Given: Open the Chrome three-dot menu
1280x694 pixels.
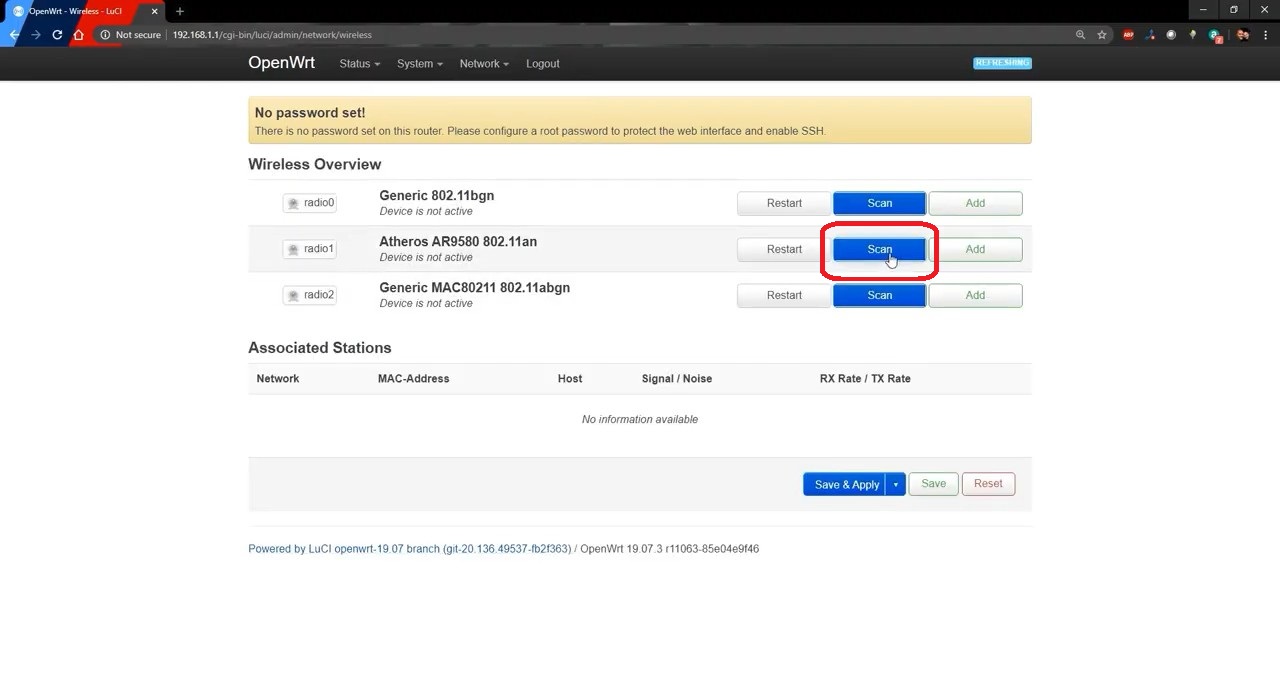Looking at the screenshot, I should coord(1266,35).
